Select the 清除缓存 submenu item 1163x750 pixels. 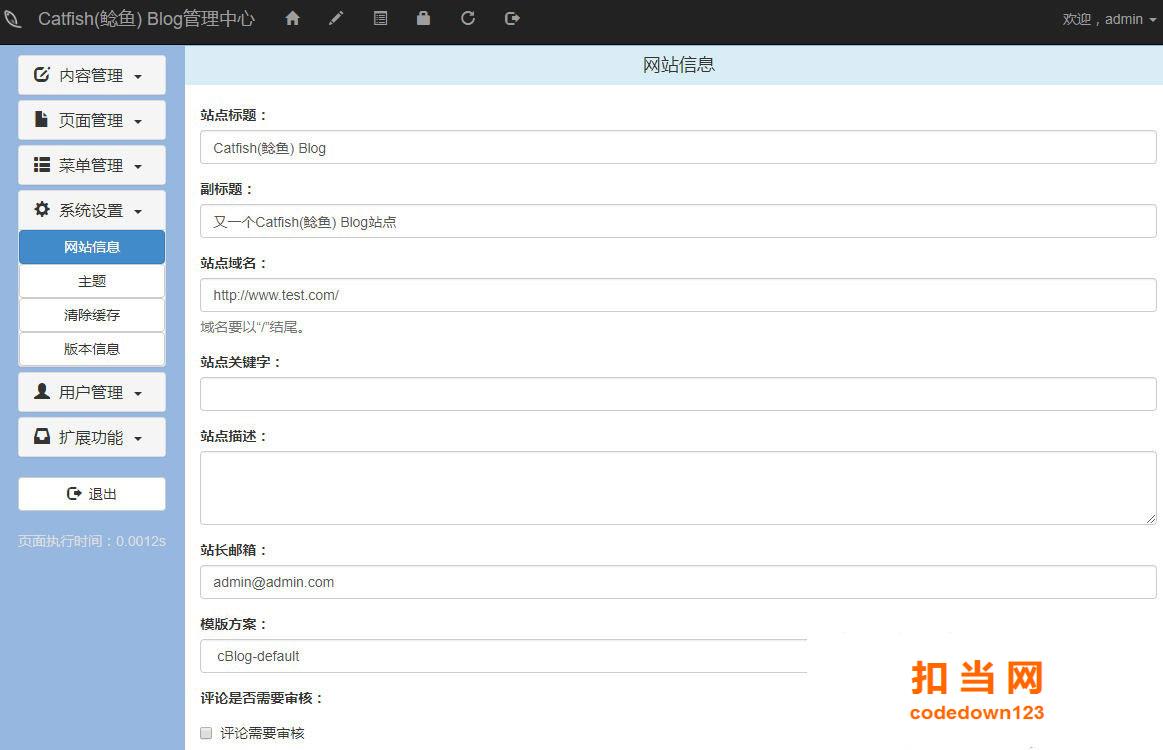click(92, 315)
